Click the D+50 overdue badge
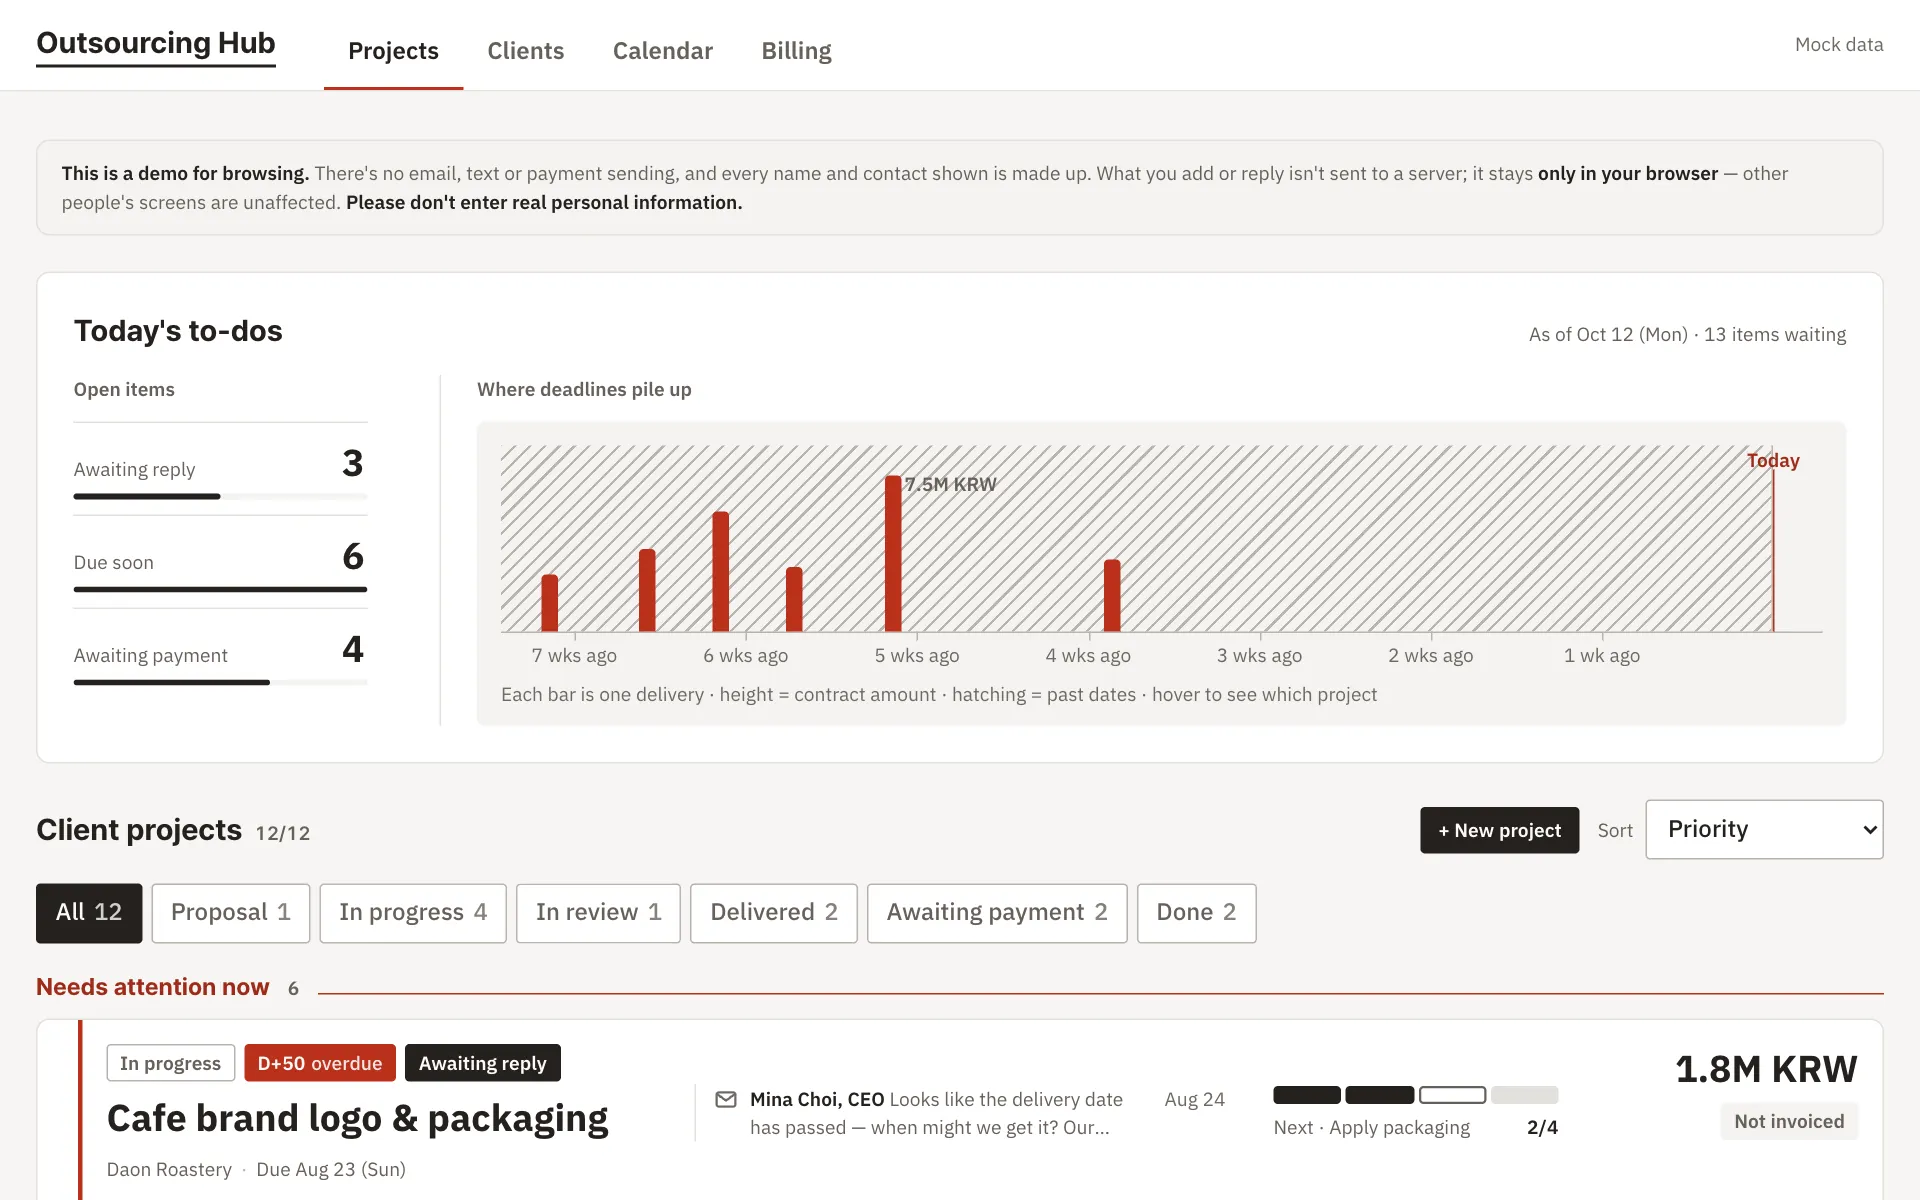The image size is (1920, 1200). 320,1063
